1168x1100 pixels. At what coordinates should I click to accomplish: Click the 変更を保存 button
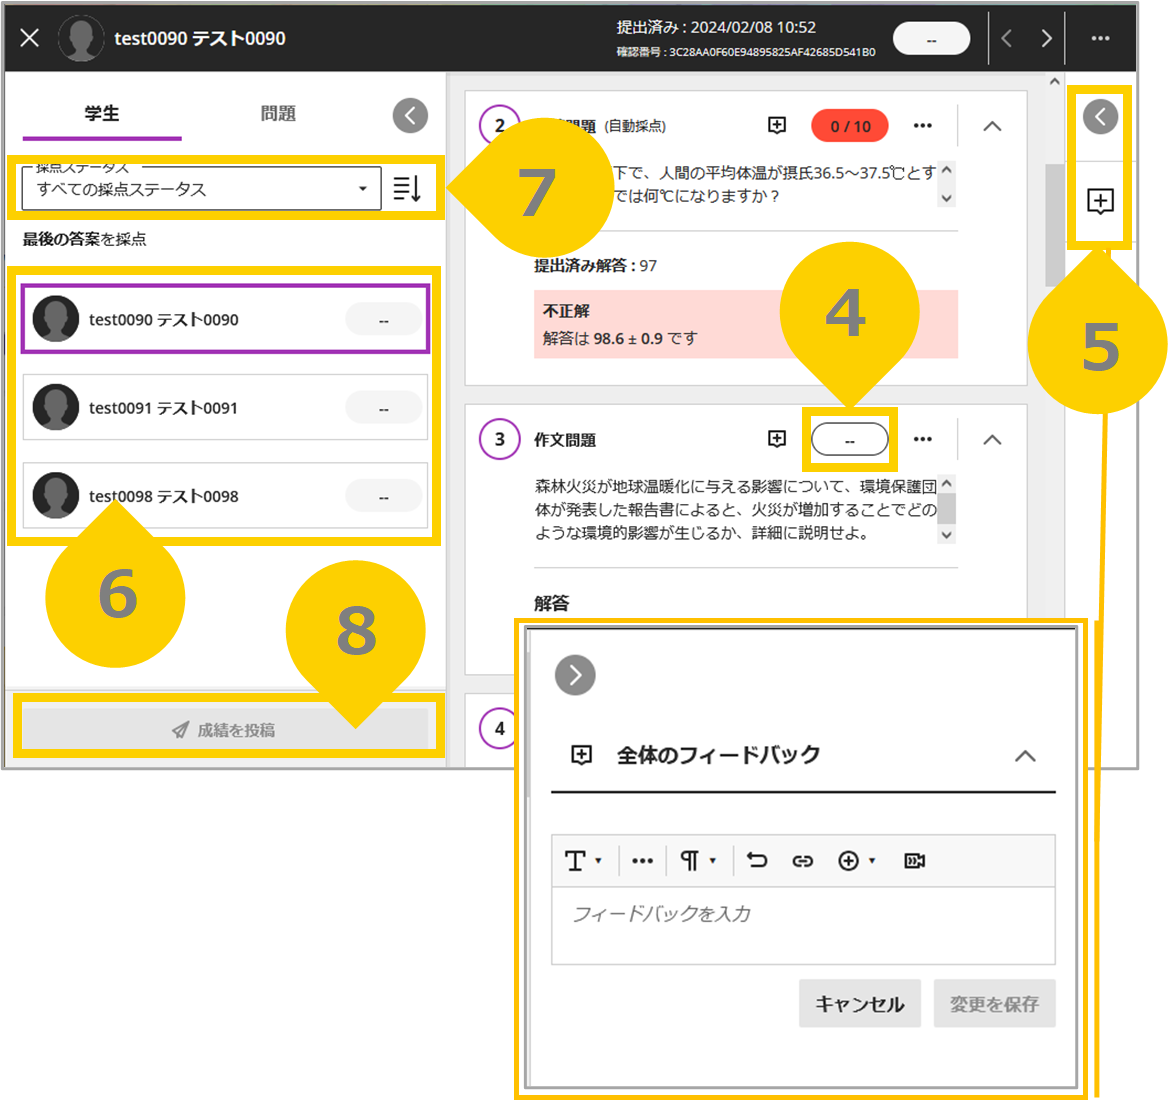click(994, 1004)
